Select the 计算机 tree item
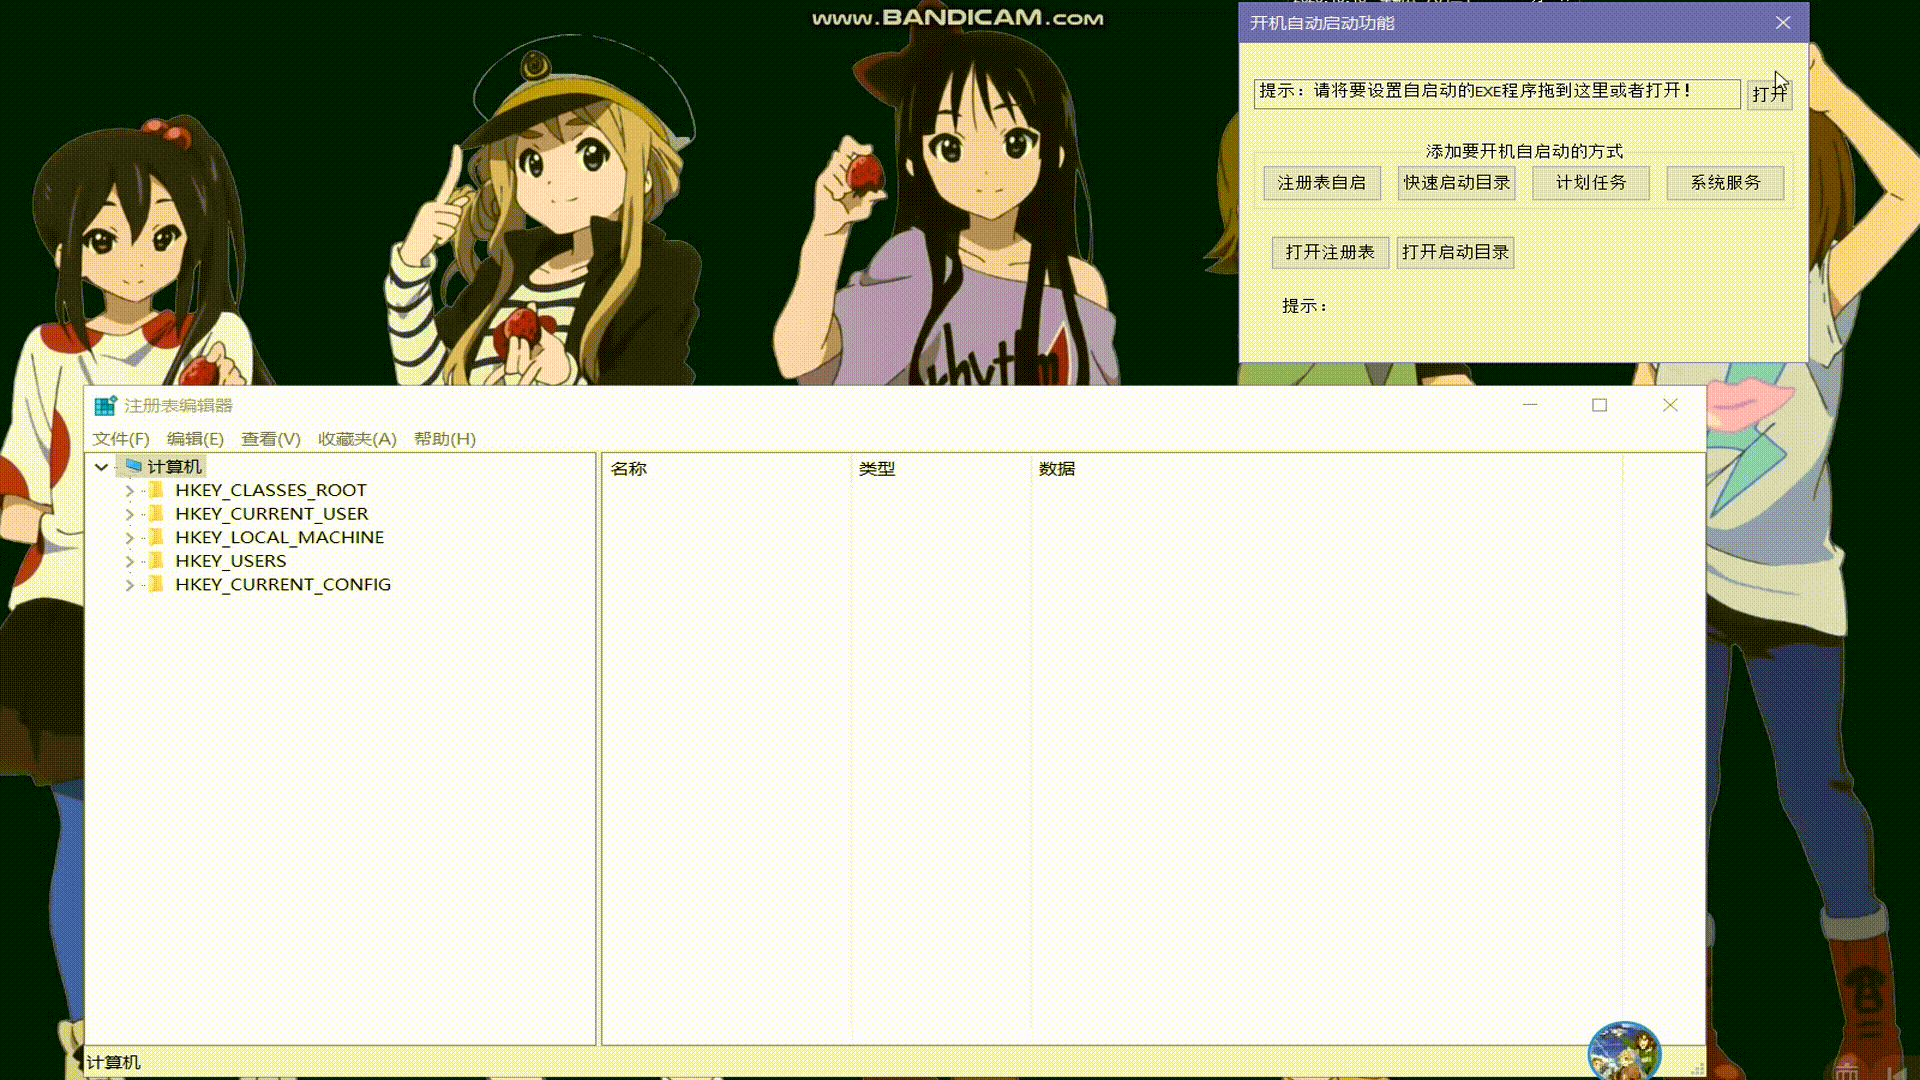This screenshot has height=1080, width=1920. pyautogui.click(x=174, y=467)
